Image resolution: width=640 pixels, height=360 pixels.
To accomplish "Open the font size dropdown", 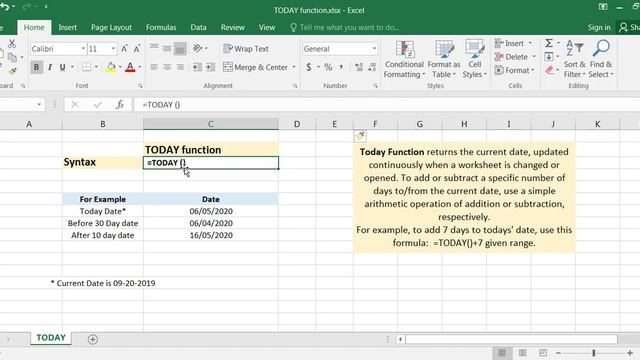I will (113, 49).
